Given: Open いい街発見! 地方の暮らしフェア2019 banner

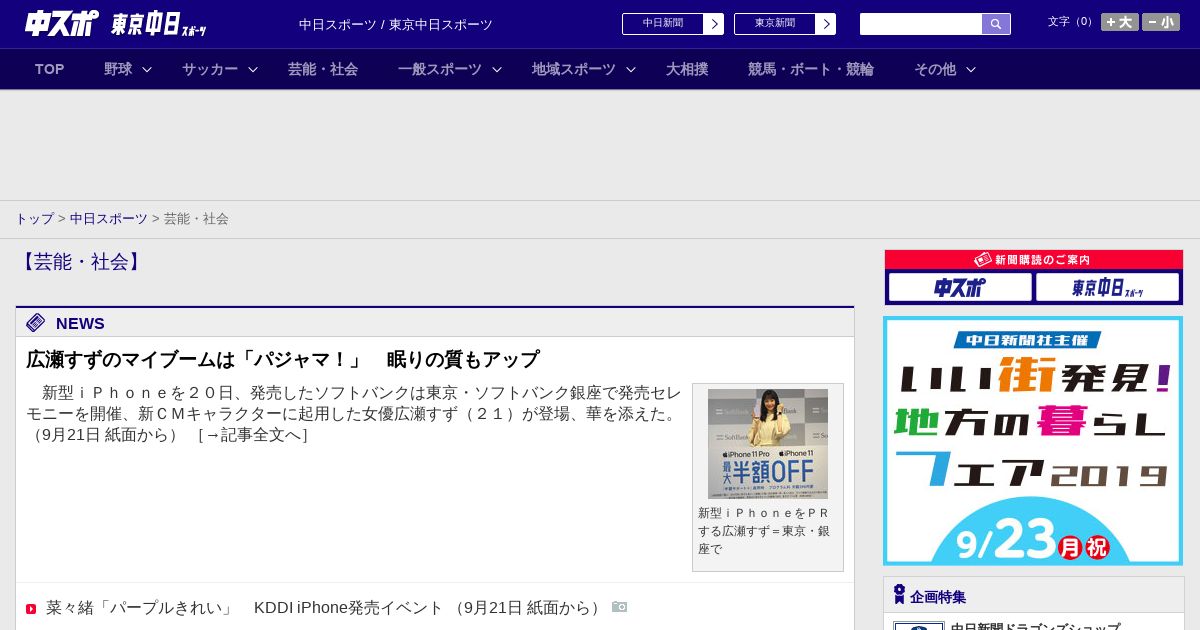Looking at the screenshot, I should [1033, 441].
